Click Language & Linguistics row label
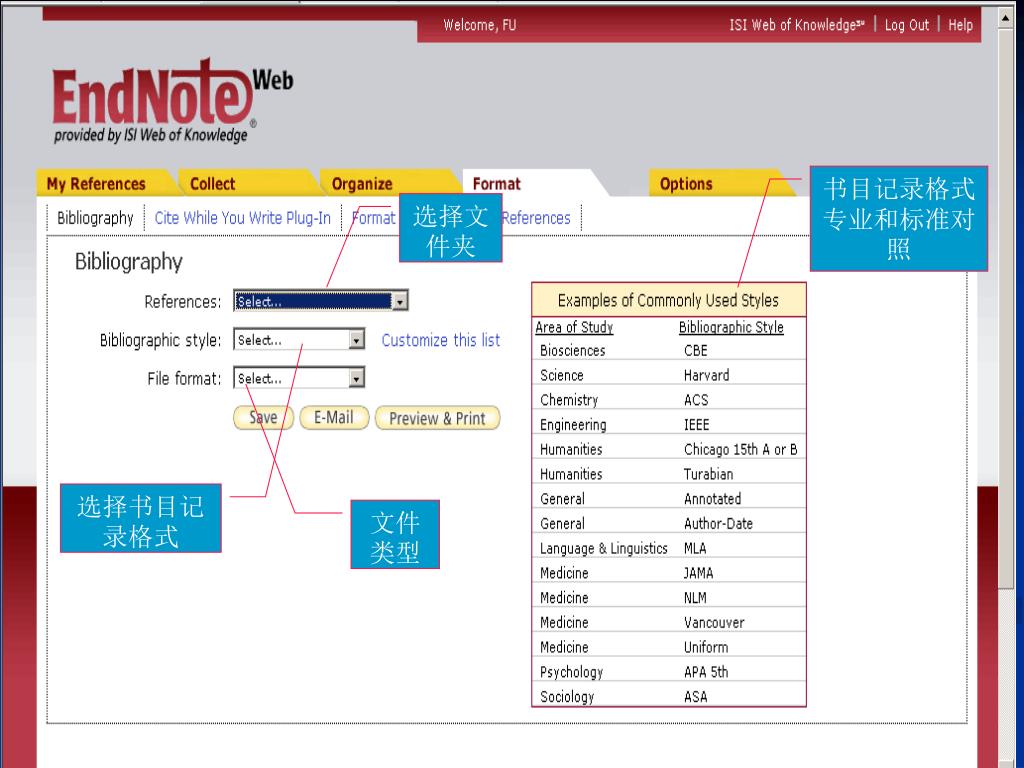1024x768 pixels. [x=603, y=549]
